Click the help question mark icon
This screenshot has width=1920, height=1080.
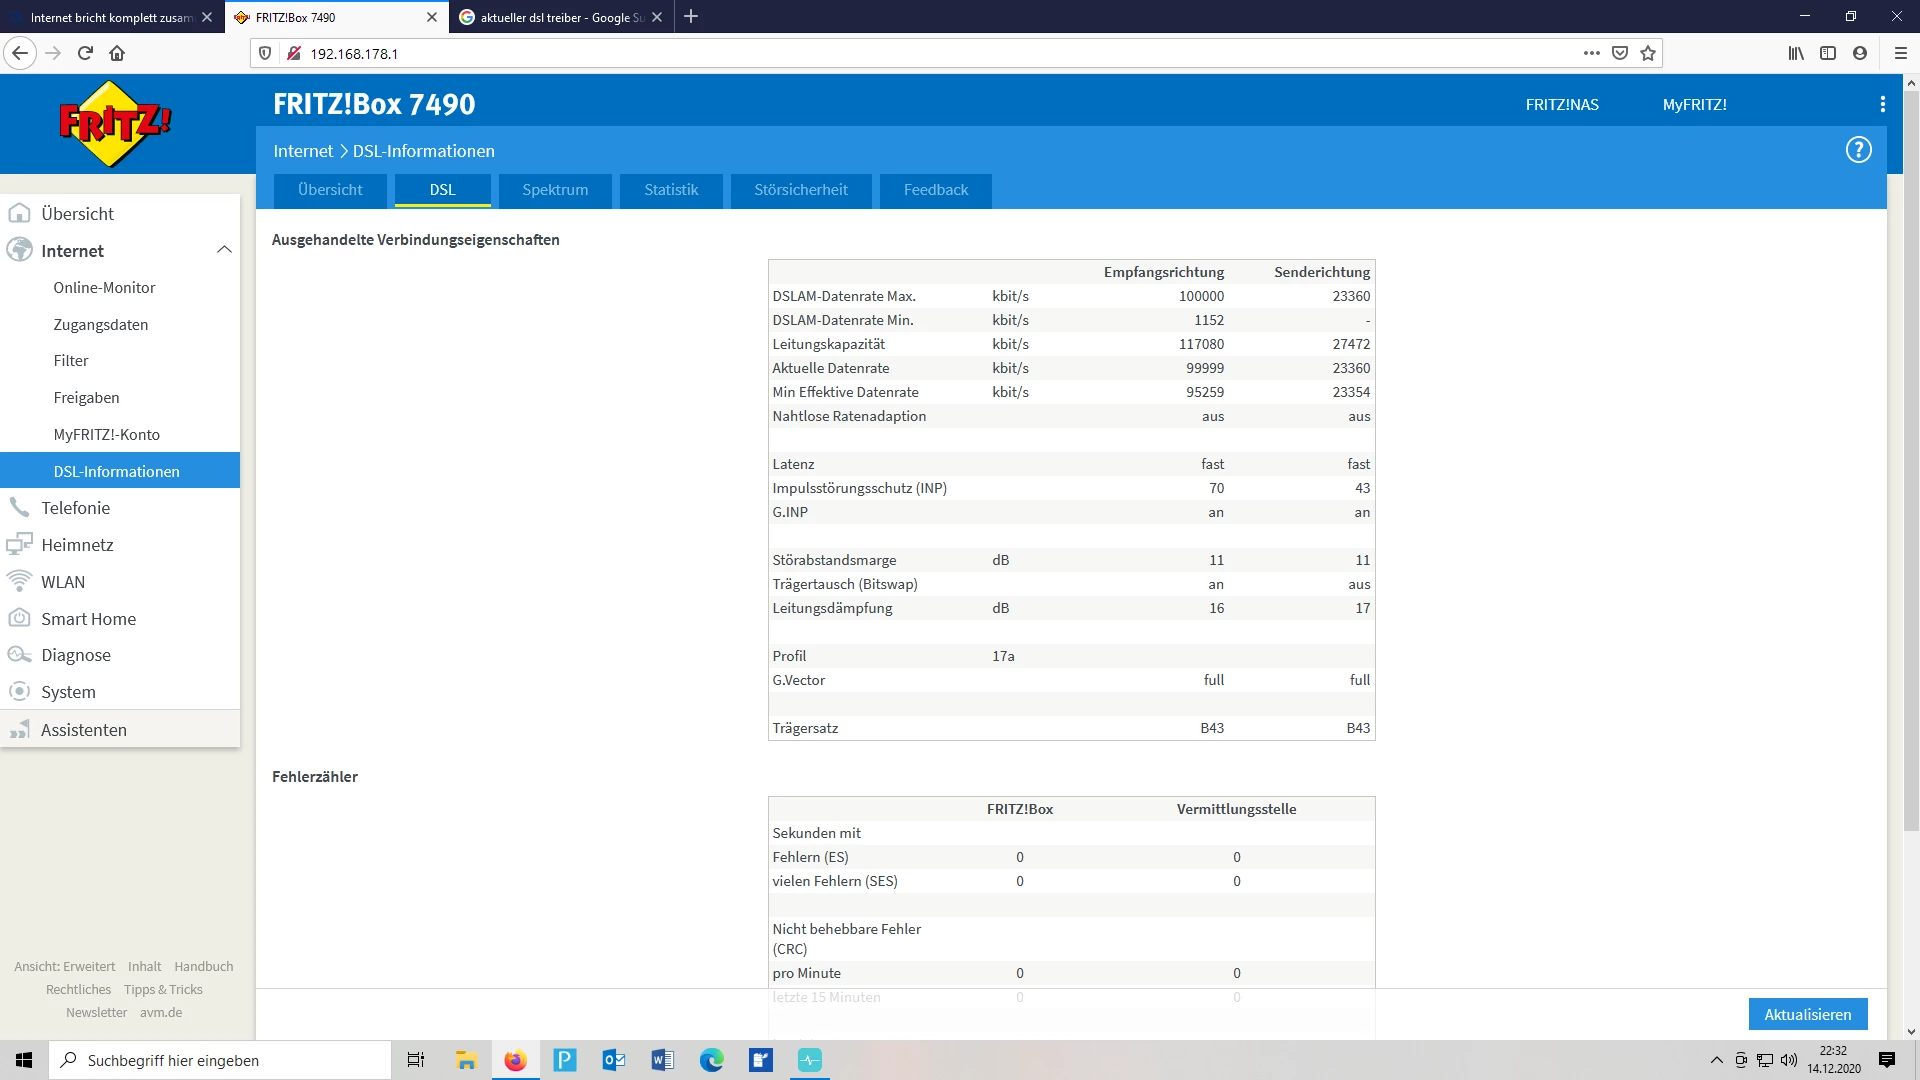pyautogui.click(x=1858, y=150)
